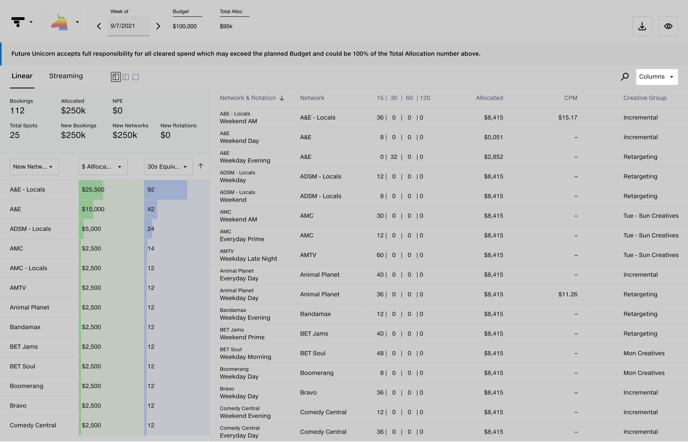The height and width of the screenshot is (442, 688).
Task: Click the green $25,500 allocation bar
Action: (91, 190)
